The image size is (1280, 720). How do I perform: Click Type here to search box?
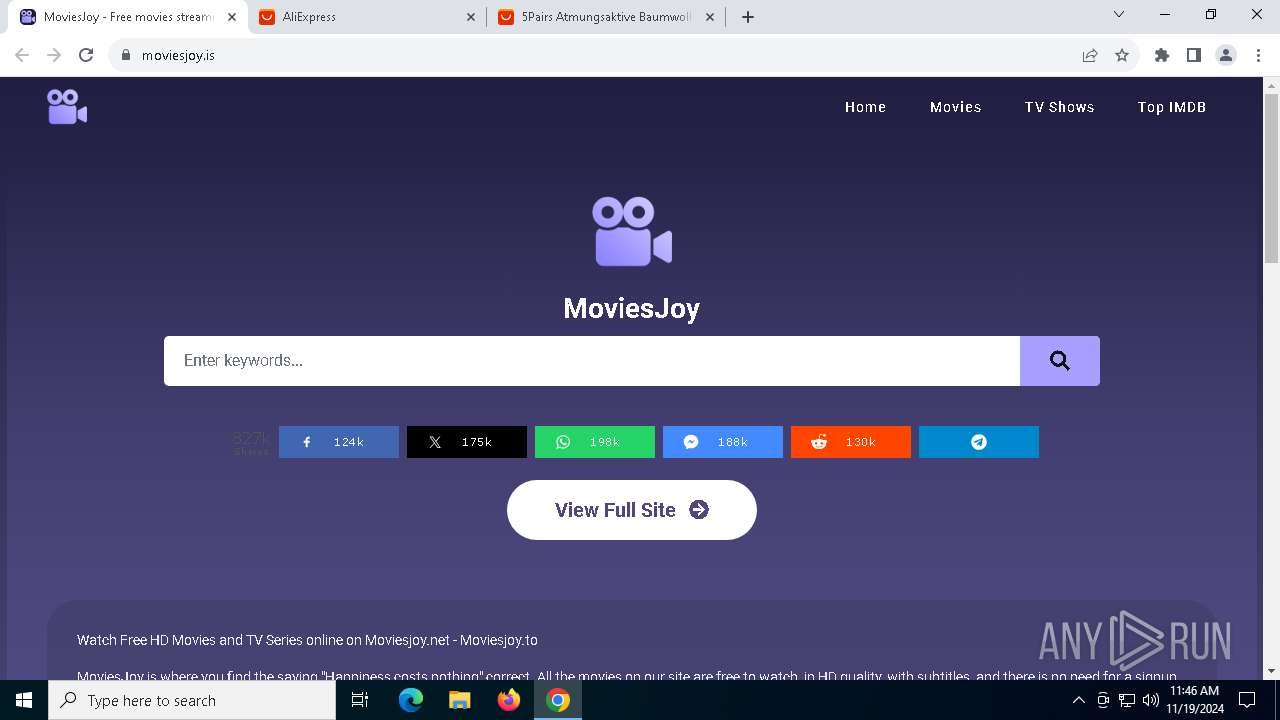[192, 700]
